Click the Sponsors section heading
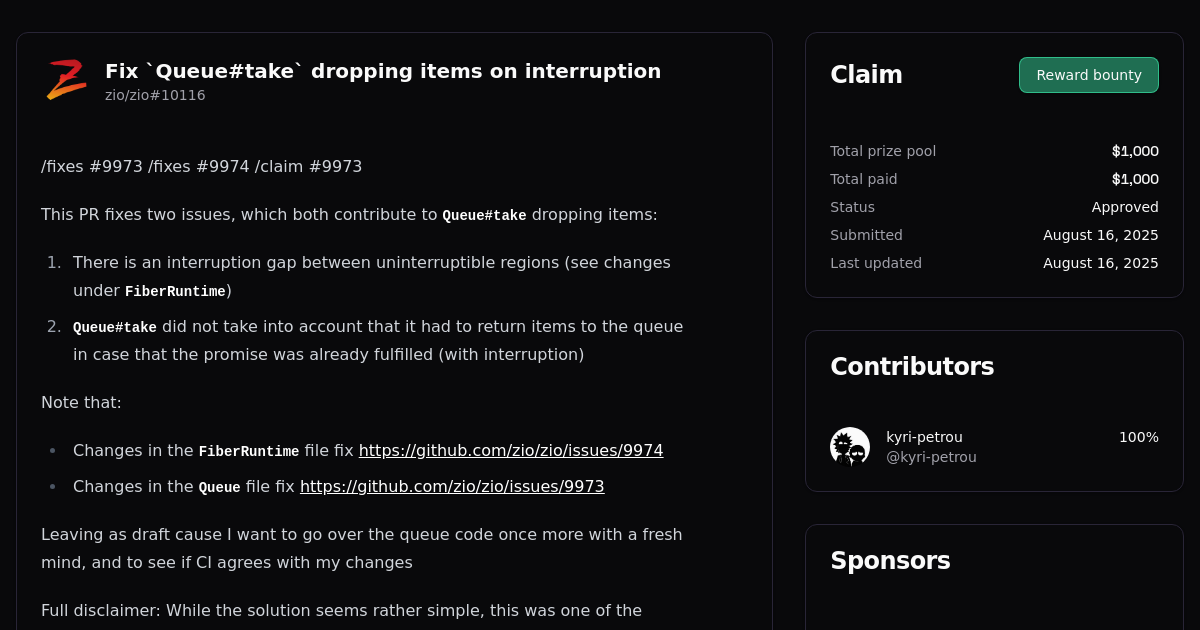Image resolution: width=1200 pixels, height=630 pixels. (x=890, y=561)
